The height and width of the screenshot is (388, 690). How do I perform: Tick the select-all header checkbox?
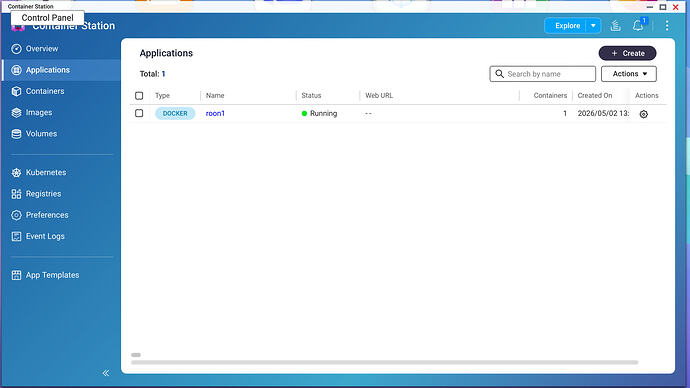point(139,95)
